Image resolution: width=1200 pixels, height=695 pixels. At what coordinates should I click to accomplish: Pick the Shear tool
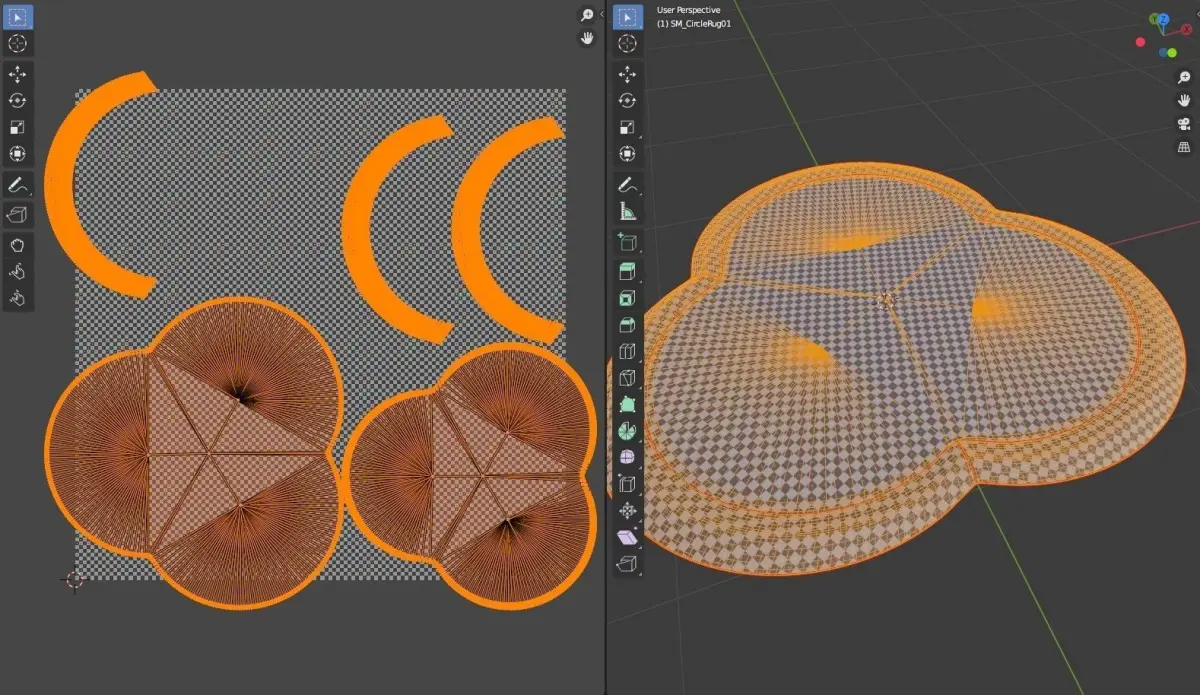[x=627, y=538]
